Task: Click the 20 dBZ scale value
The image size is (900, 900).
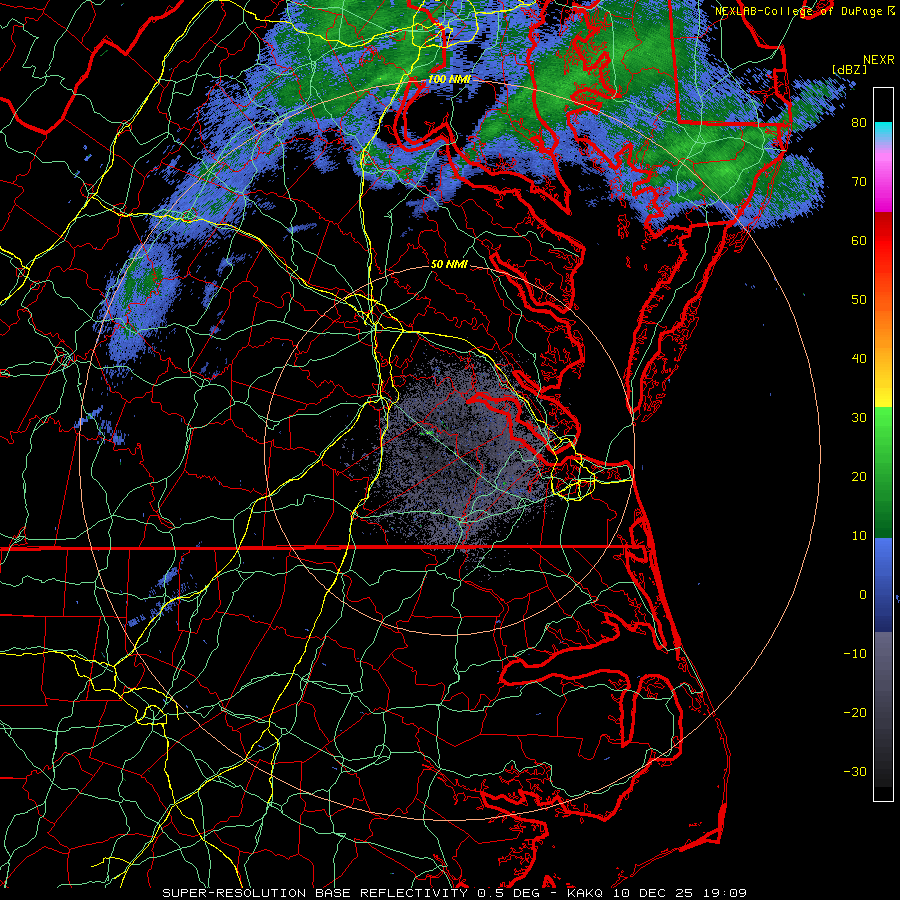Action: 859,477
